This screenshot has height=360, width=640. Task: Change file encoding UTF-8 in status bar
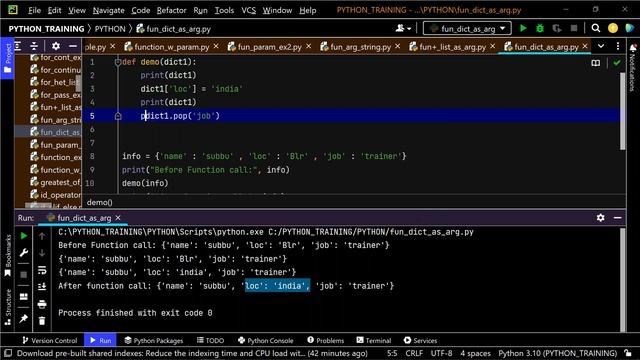pos(441,353)
